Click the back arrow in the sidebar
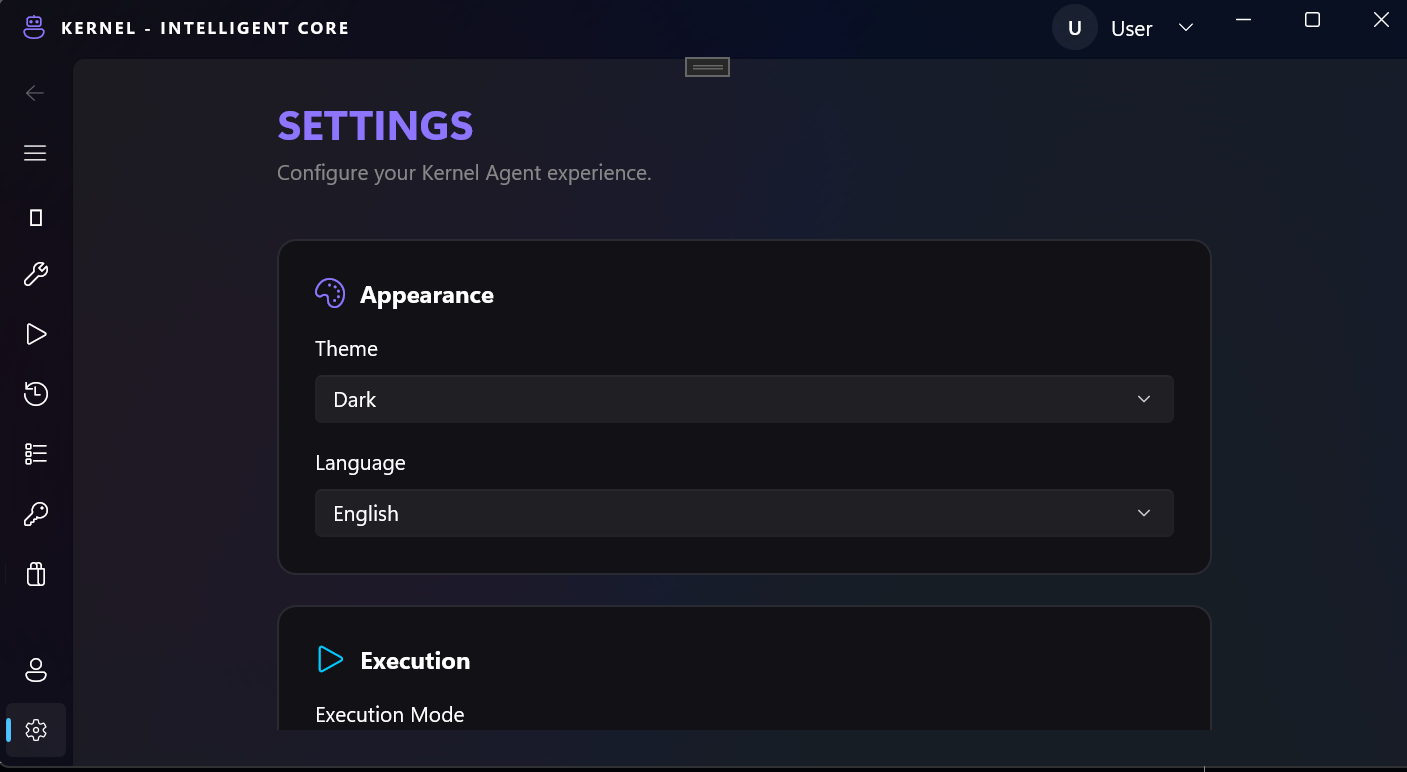 (35, 93)
